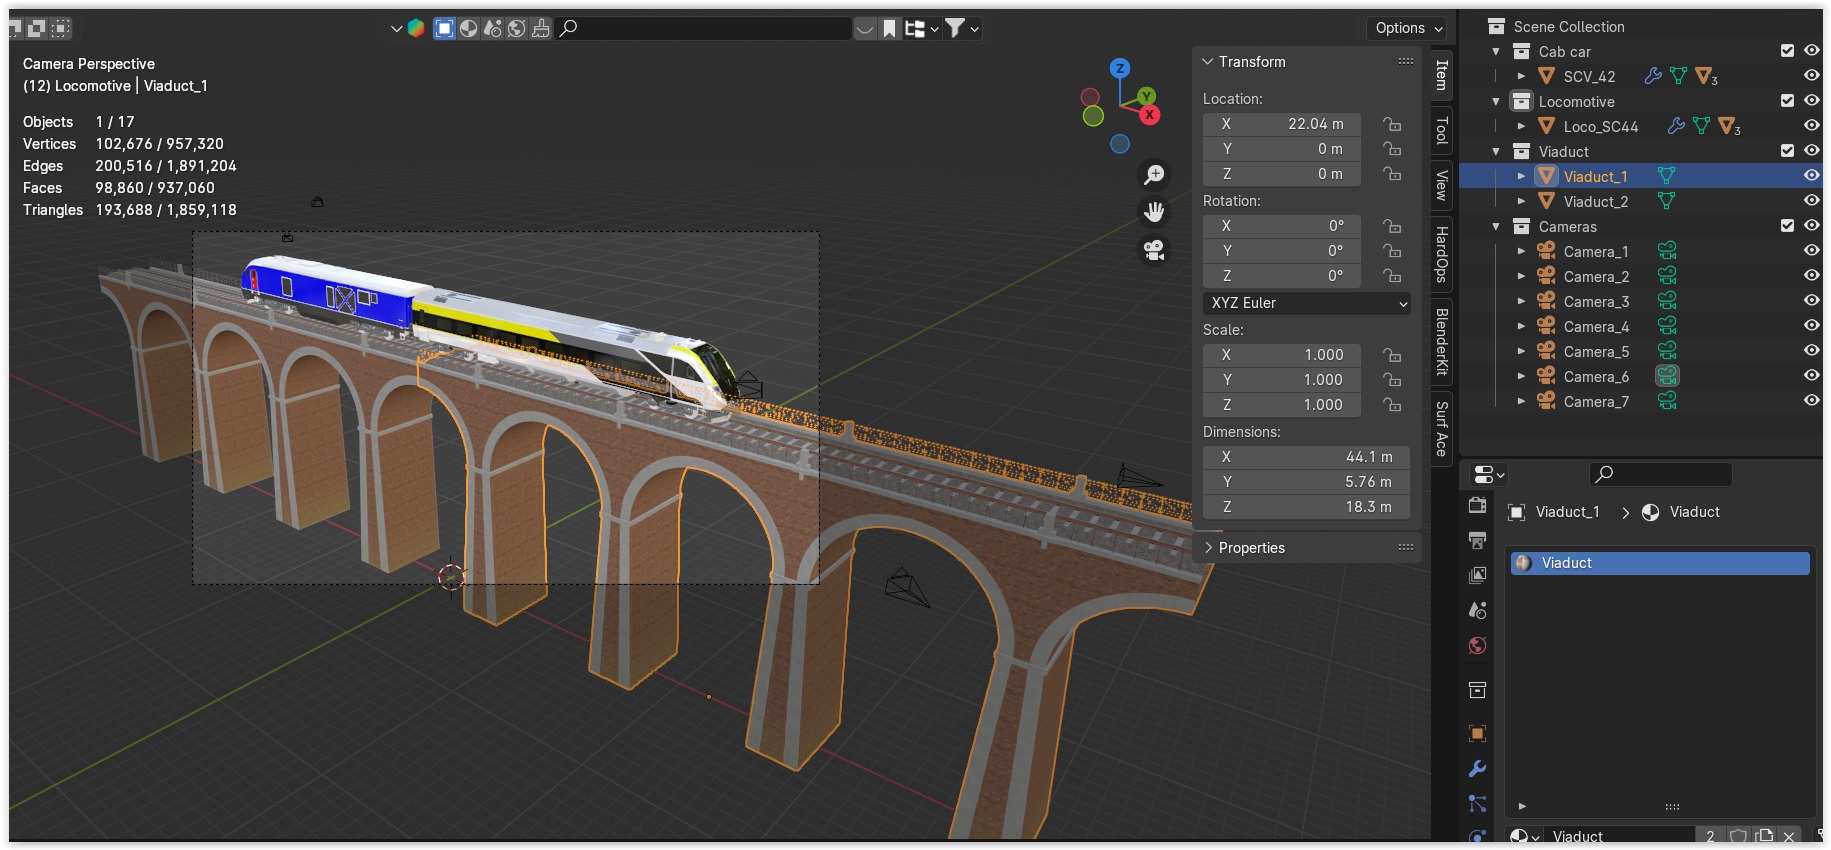Screen dimensions: 1831x850
Task: Click the positive X axis gizmo ball
Action: pyautogui.click(x=1150, y=115)
